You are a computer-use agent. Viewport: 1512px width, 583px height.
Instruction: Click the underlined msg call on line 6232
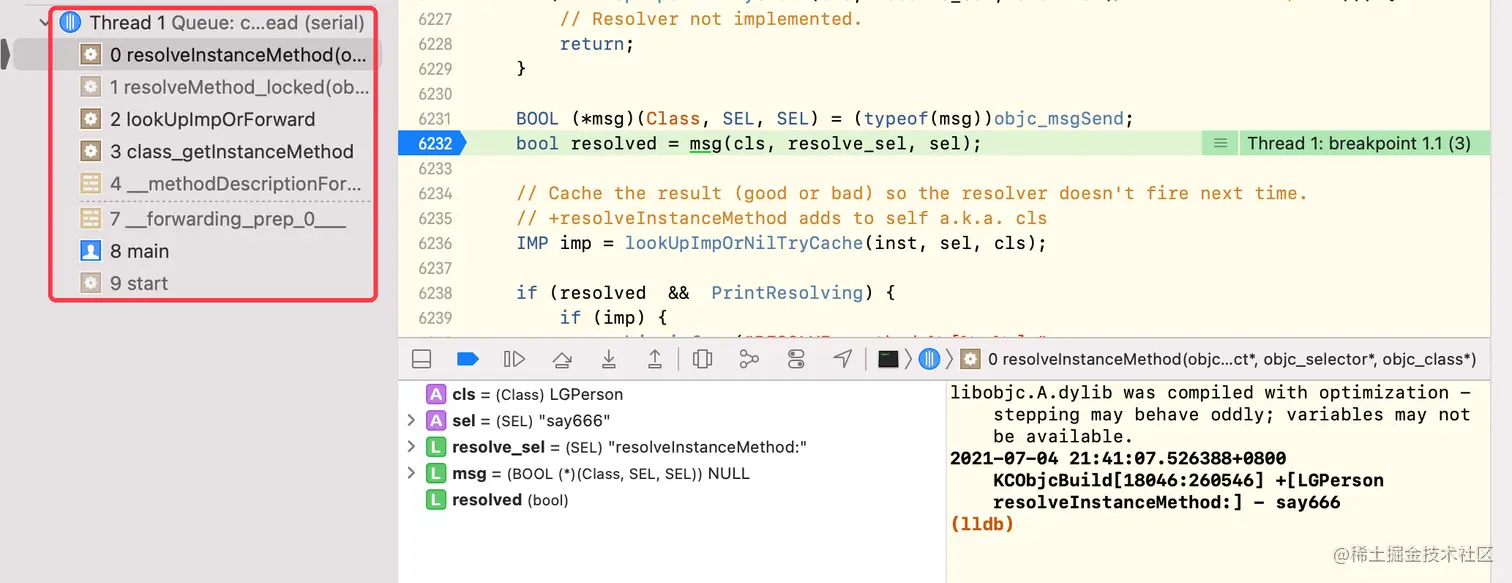(x=706, y=143)
